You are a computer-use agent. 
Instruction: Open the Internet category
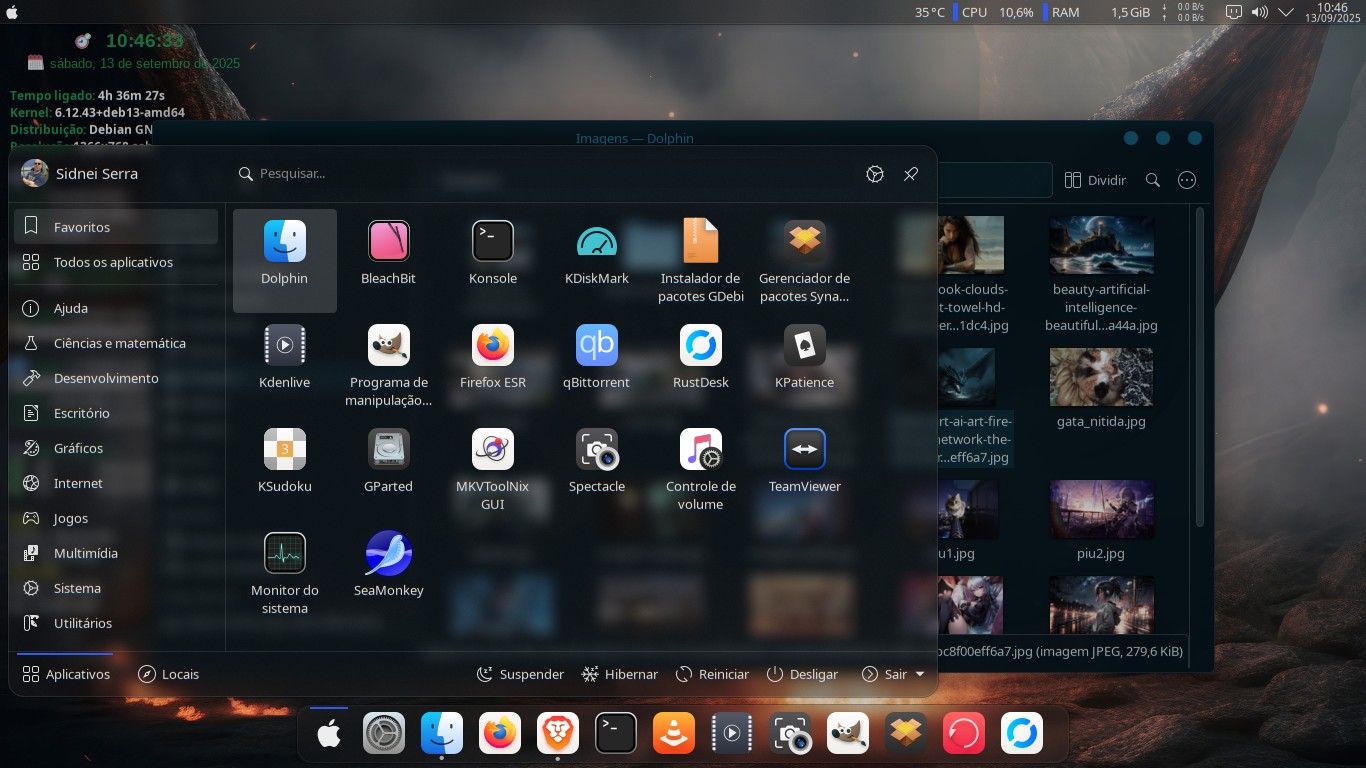116,483
